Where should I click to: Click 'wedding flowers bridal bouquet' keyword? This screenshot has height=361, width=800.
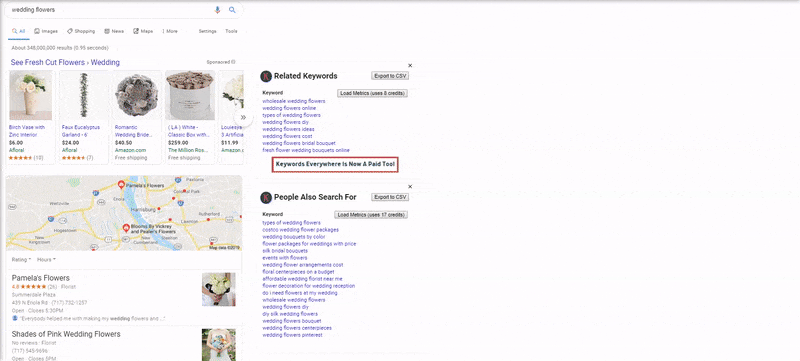pos(299,143)
